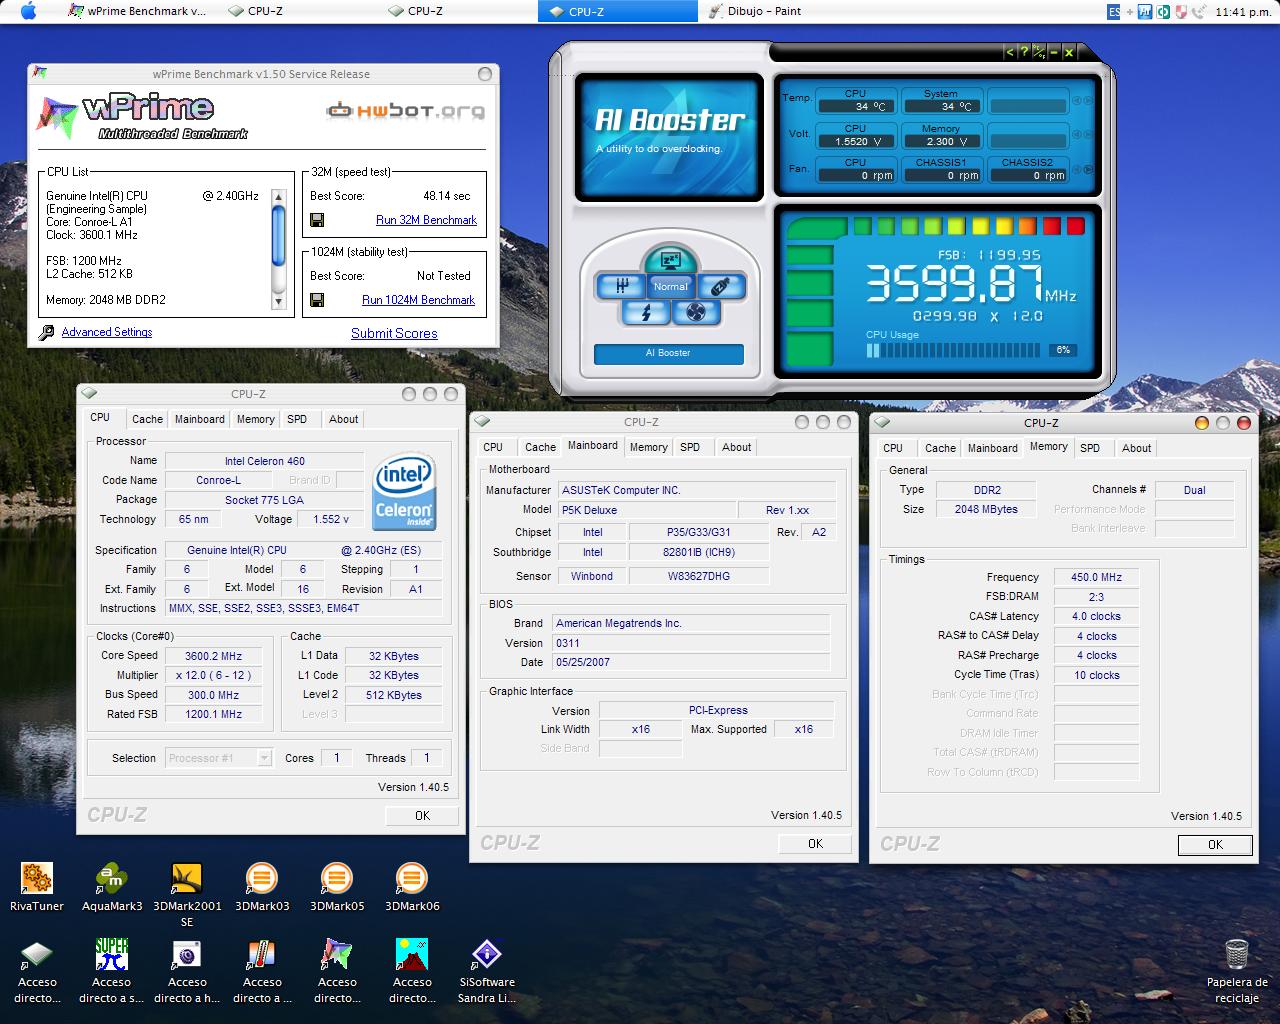Open the RivaTuner desktop shortcut
The width and height of the screenshot is (1280, 1024).
pyautogui.click(x=37, y=887)
